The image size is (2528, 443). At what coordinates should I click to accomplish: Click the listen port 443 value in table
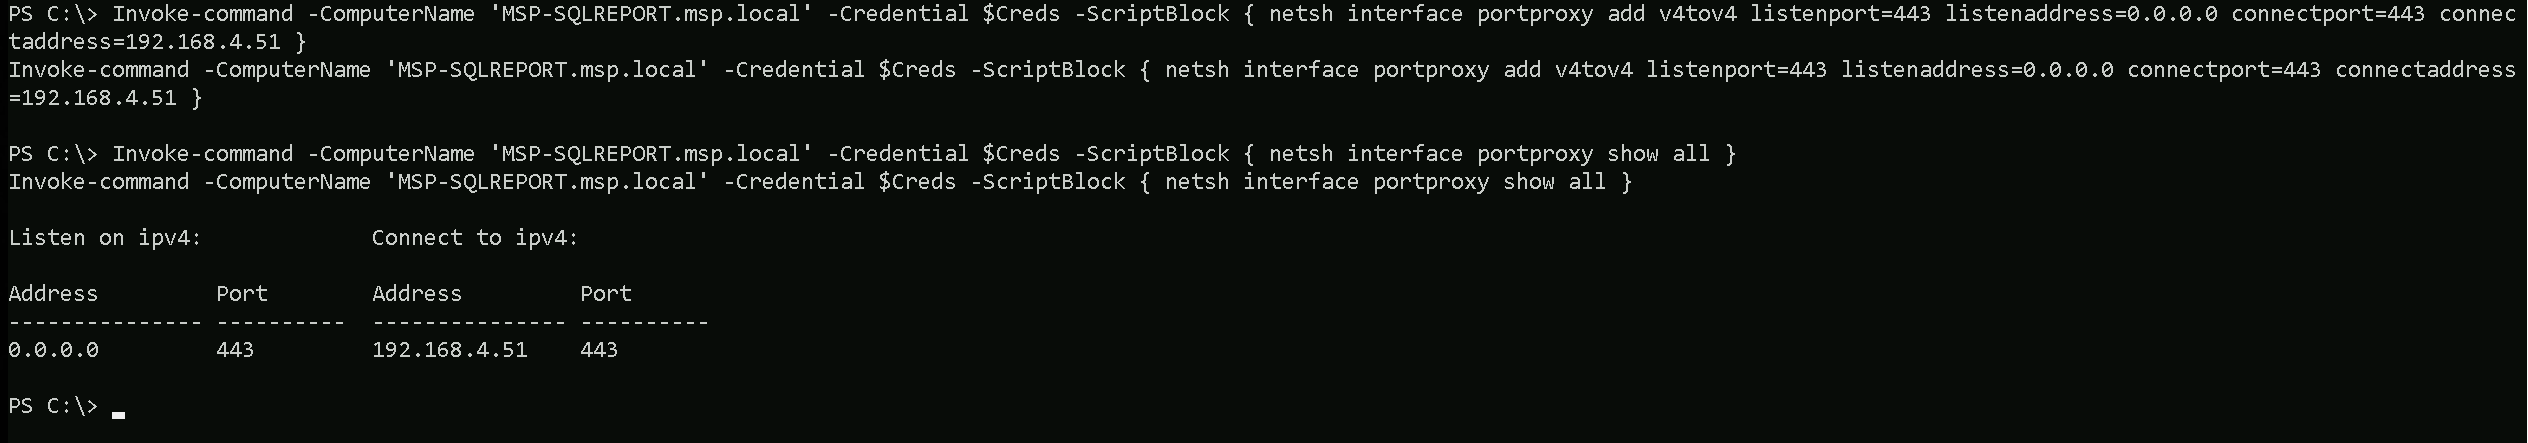235,350
